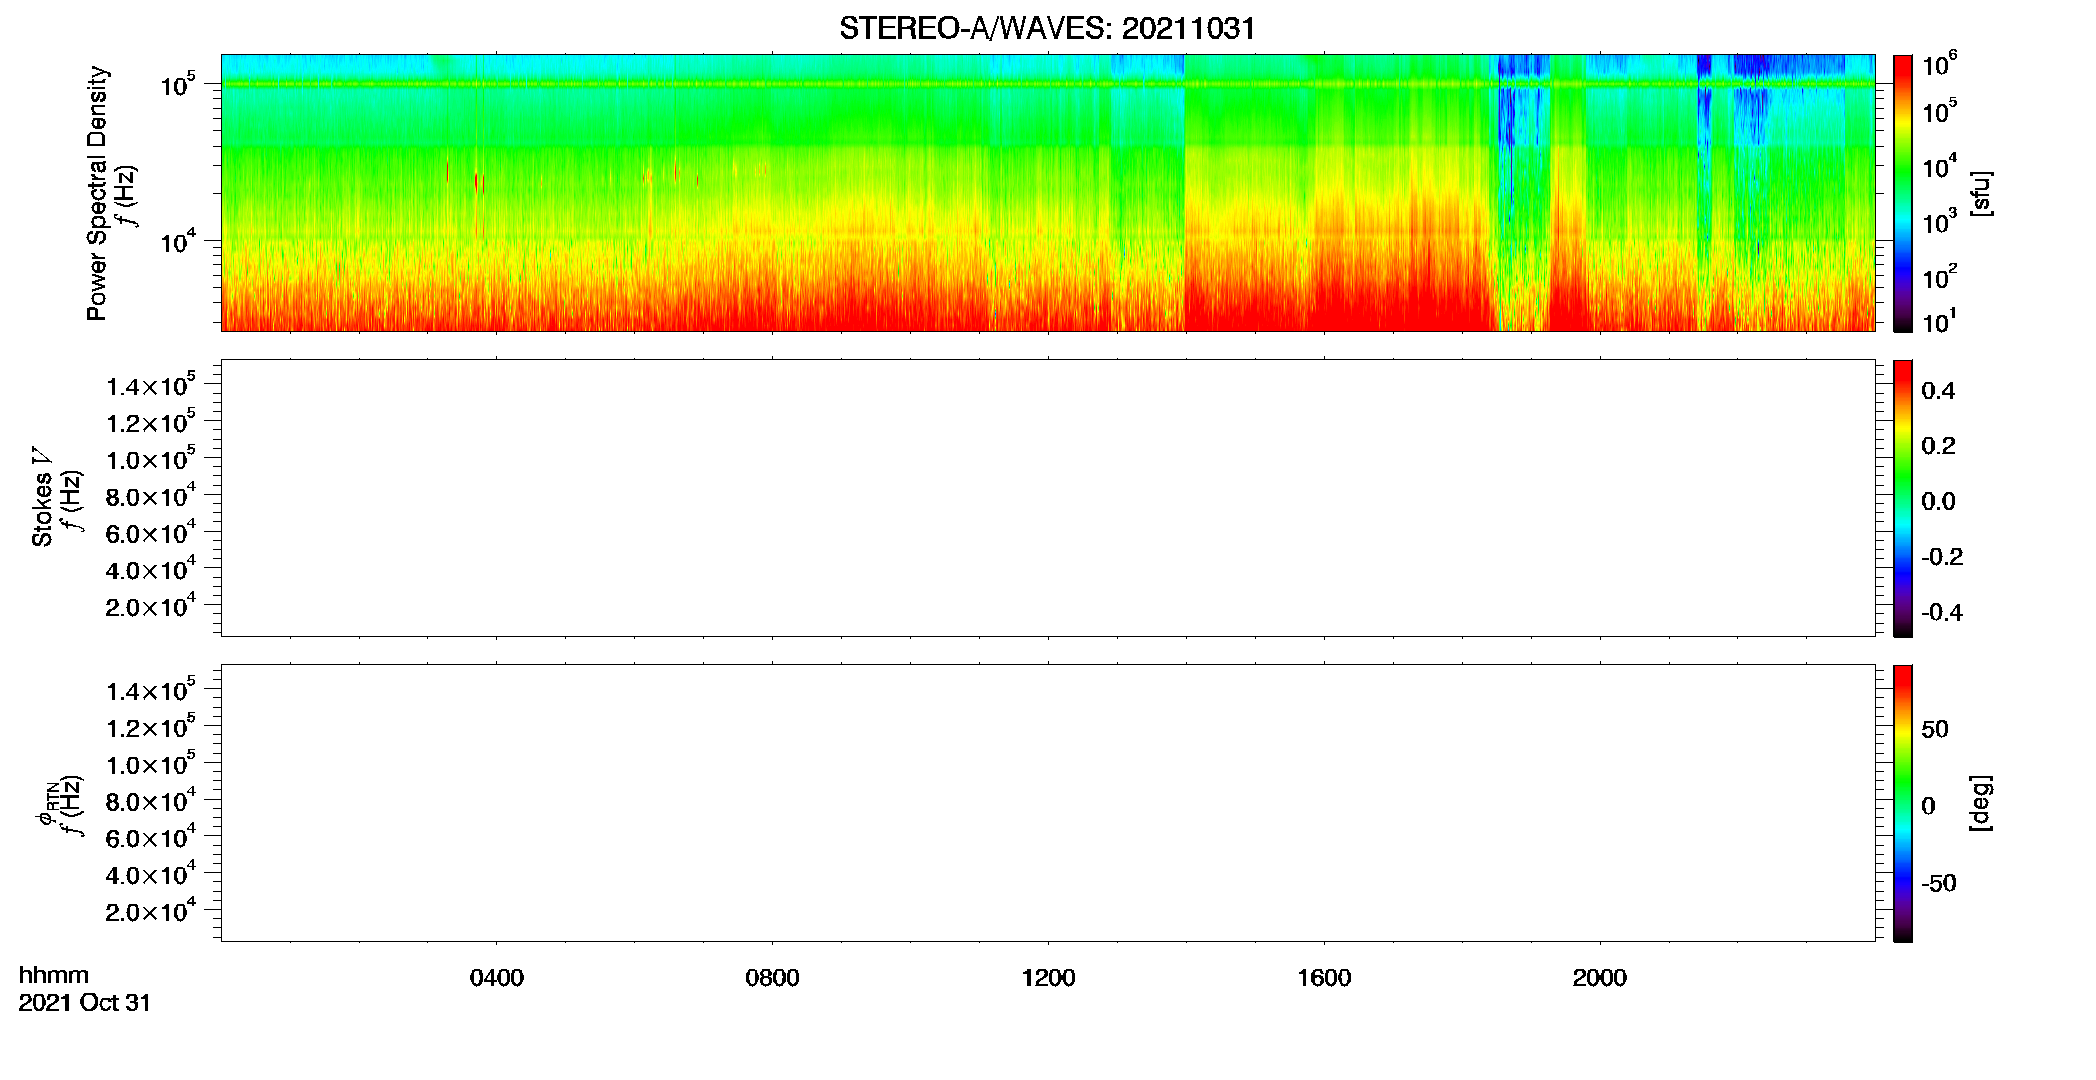The width and height of the screenshot is (2096, 1080).
Task: Click the 1200 time axis label
Action: pyautogui.click(x=1048, y=978)
